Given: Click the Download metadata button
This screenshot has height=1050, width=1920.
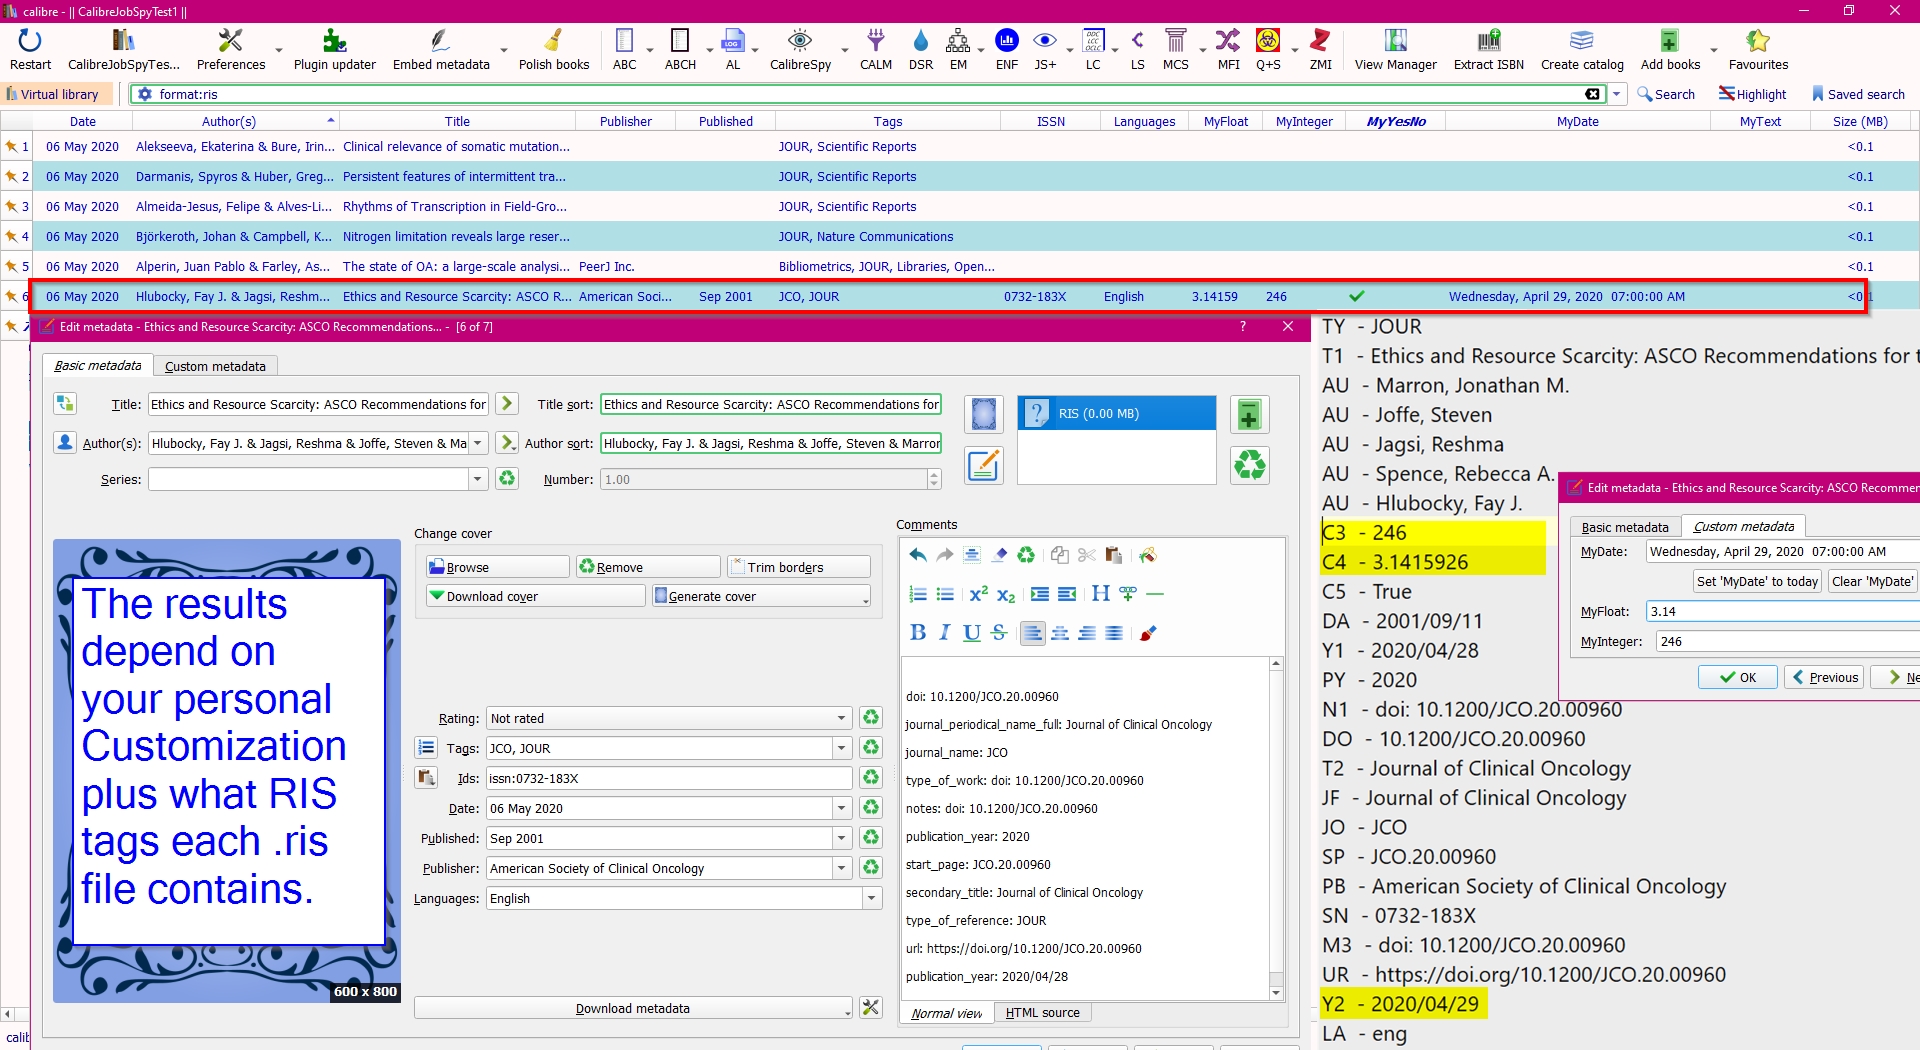Looking at the screenshot, I should (x=633, y=1008).
